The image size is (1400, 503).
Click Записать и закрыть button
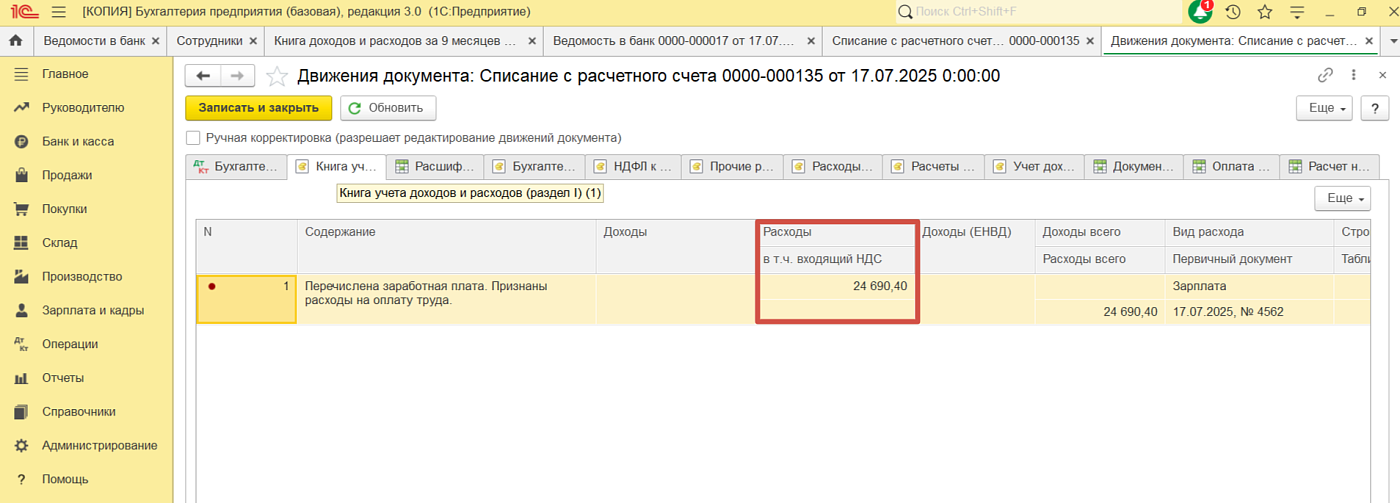pyautogui.click(x=258, y=108)
